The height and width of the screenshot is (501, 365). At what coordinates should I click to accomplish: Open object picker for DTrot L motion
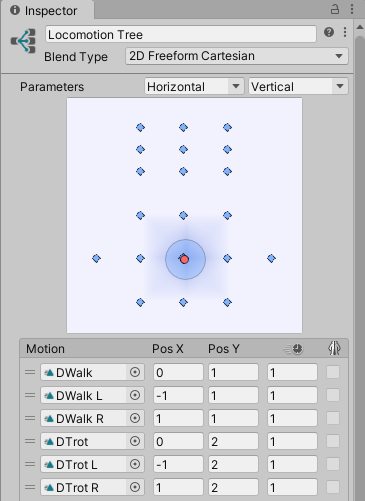click(135, 464)
